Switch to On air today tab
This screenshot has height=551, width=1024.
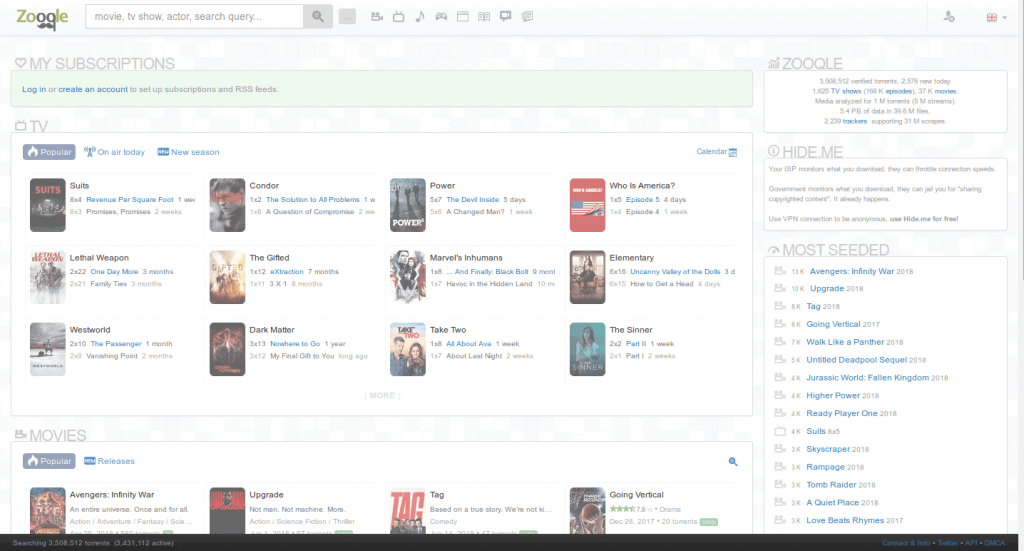pyautogui.click(x=114, y=152)
